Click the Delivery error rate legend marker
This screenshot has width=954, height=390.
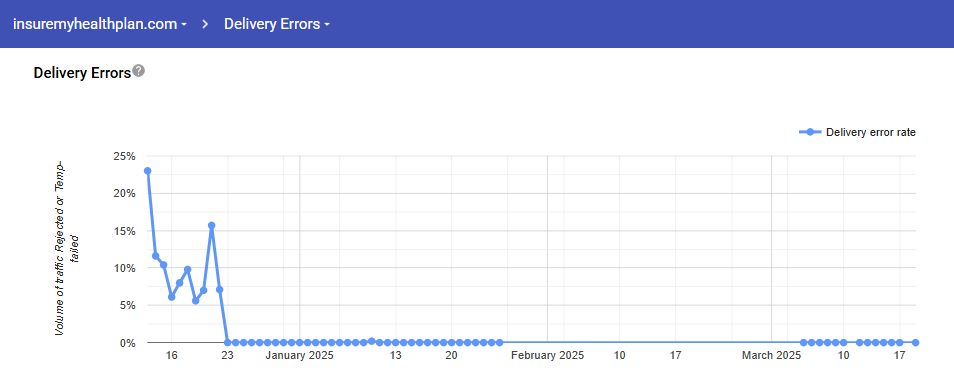[810, 132]
